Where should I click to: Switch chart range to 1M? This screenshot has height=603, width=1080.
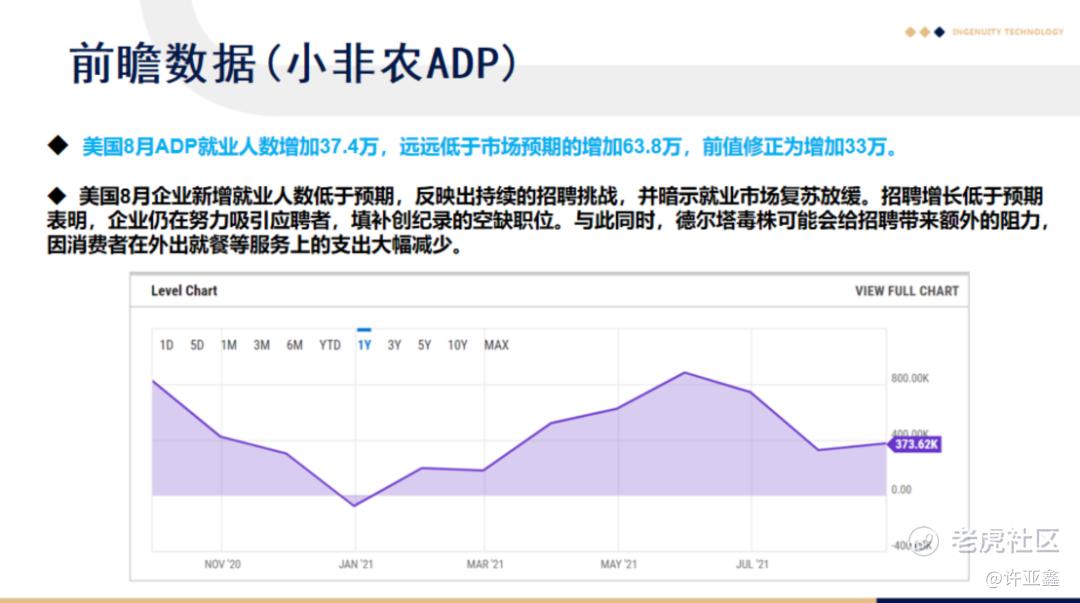229,345
